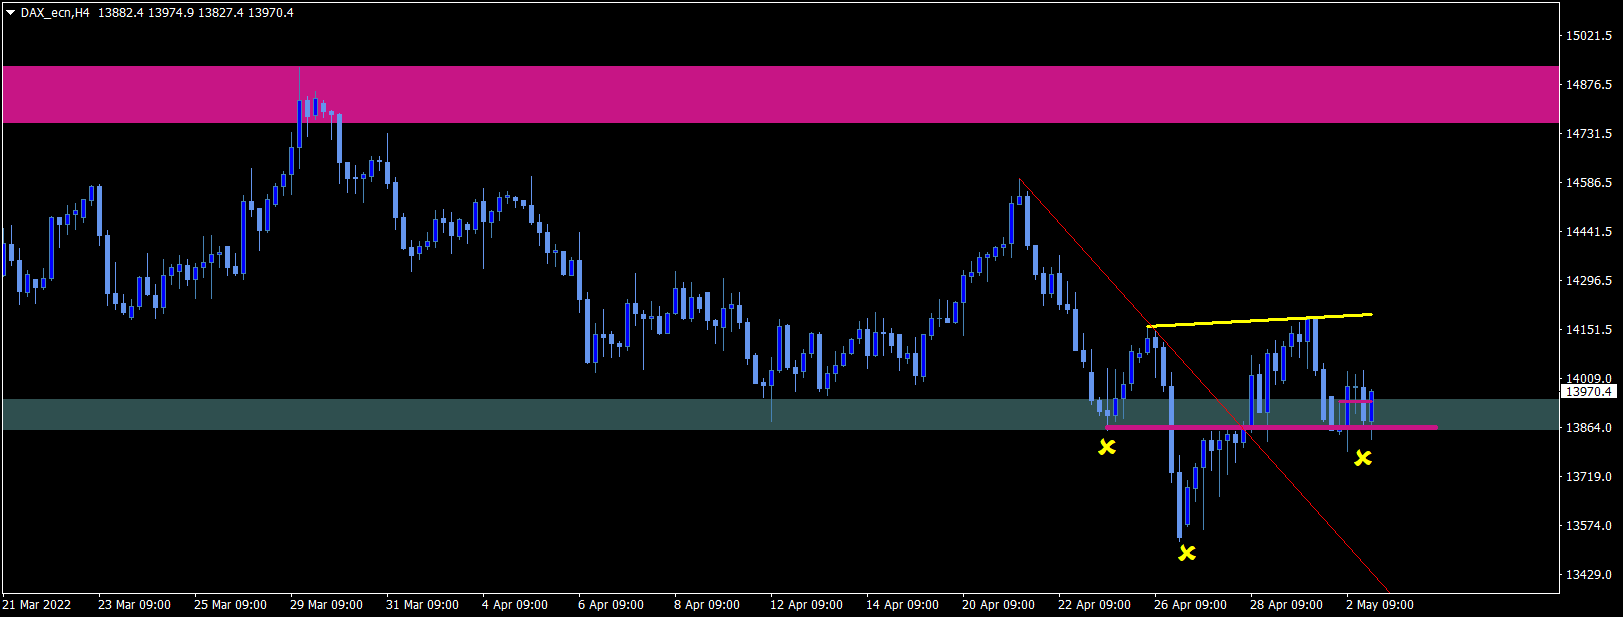This screenshot has height=617, width=1623.
Task: Click the 28 Apr 09:00 time label
Action: coord(1286,605)
